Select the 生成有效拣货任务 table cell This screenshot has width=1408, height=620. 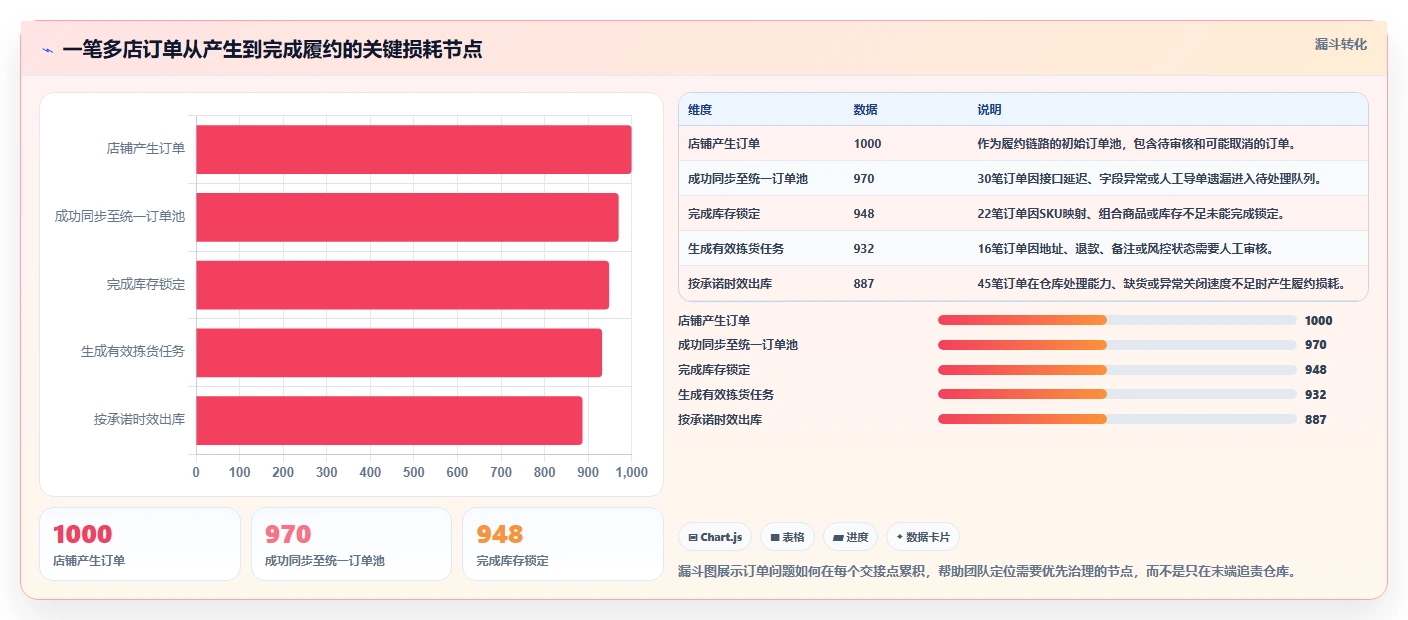pyautogui.click(x=736, y=249)
